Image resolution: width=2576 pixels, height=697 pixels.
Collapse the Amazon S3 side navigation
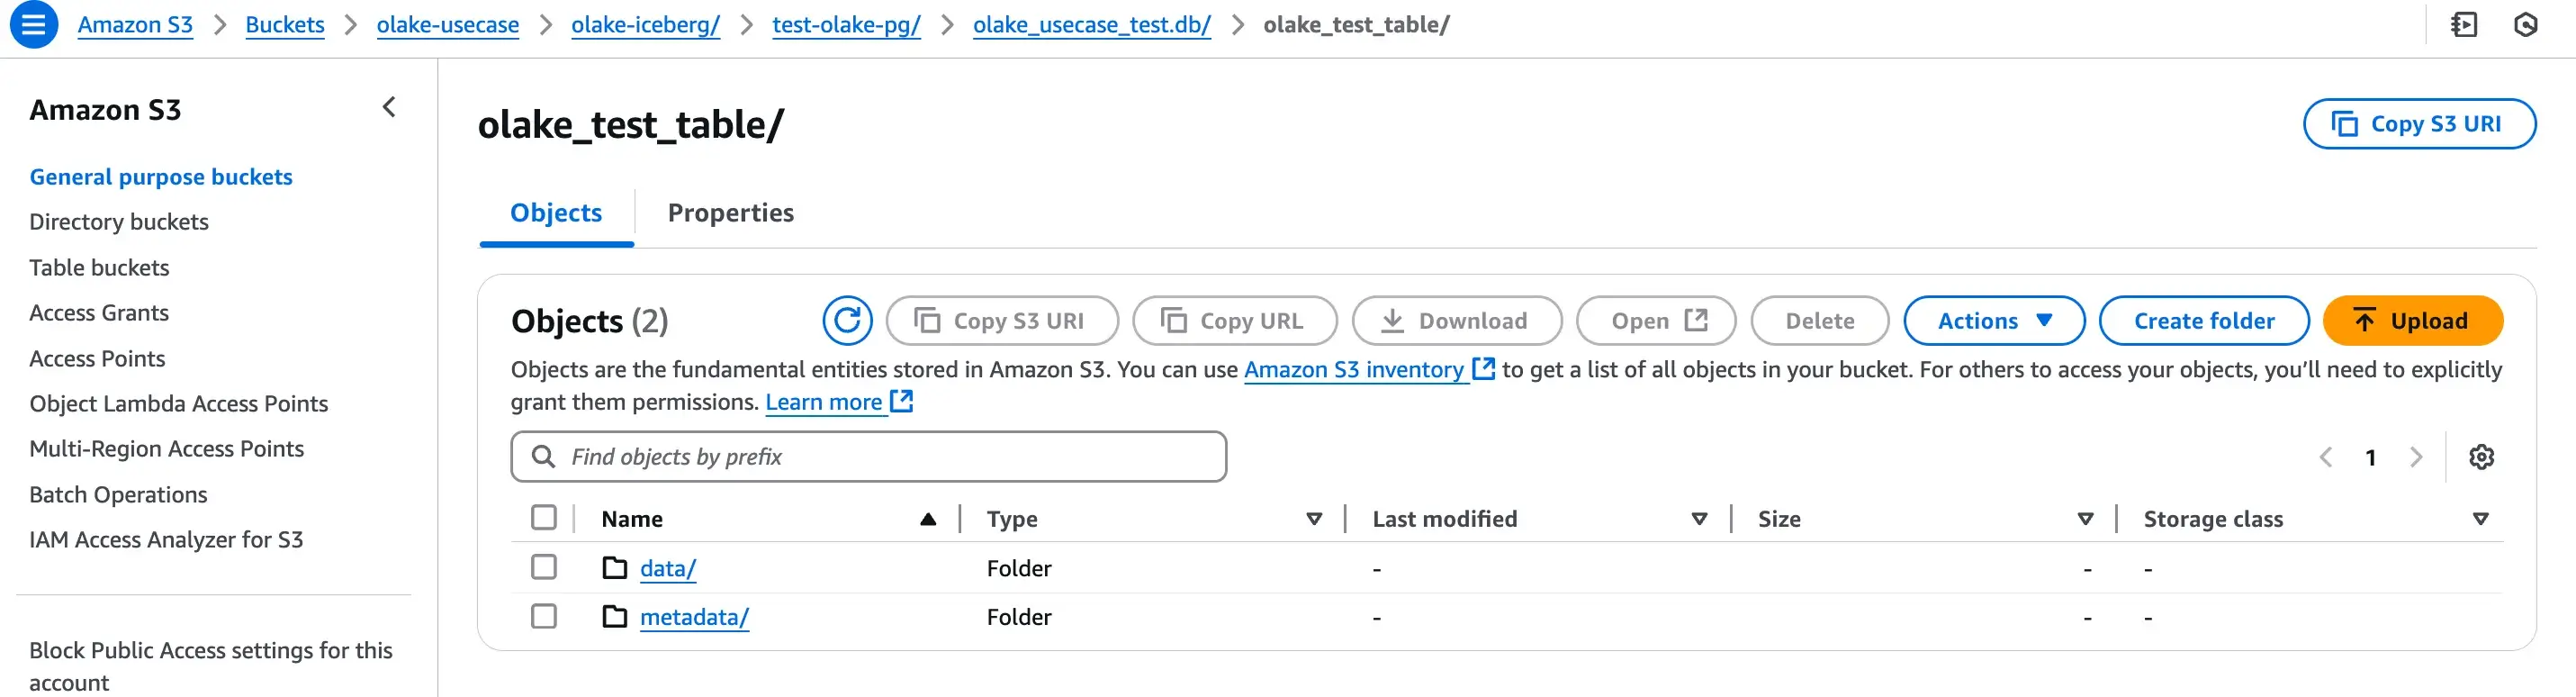(389, 107)
